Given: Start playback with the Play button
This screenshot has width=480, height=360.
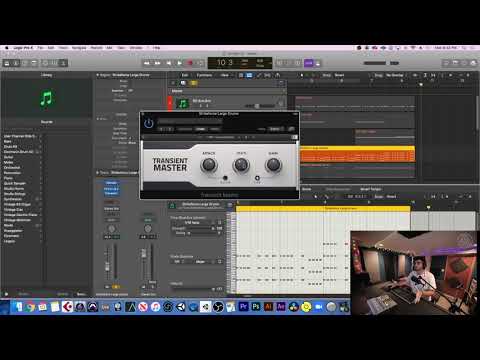Looking at the screenshot, I should [179, 63].
